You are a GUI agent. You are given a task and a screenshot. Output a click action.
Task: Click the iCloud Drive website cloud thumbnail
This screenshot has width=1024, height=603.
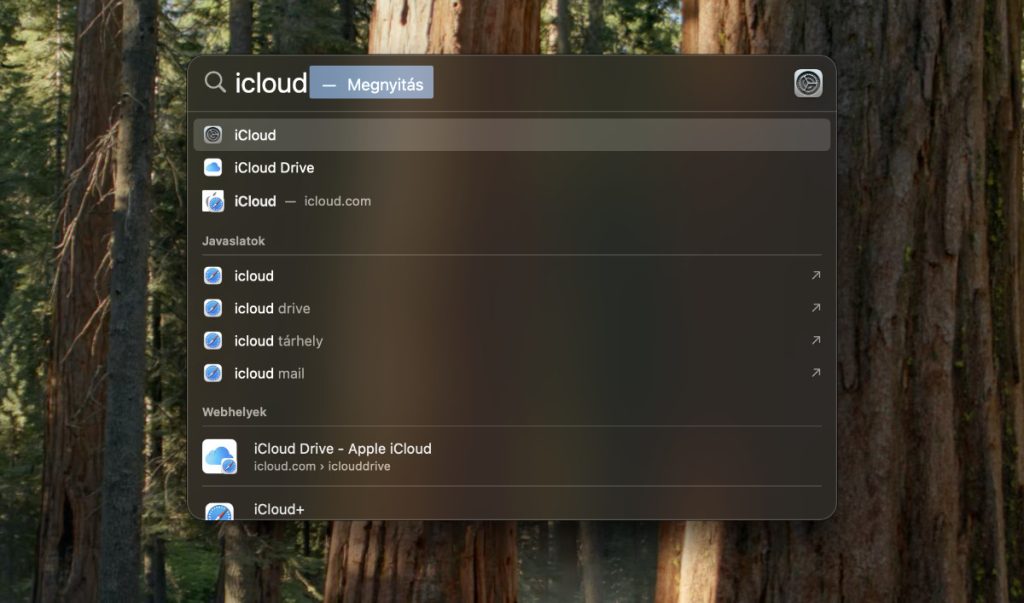(x=219, y=456)
